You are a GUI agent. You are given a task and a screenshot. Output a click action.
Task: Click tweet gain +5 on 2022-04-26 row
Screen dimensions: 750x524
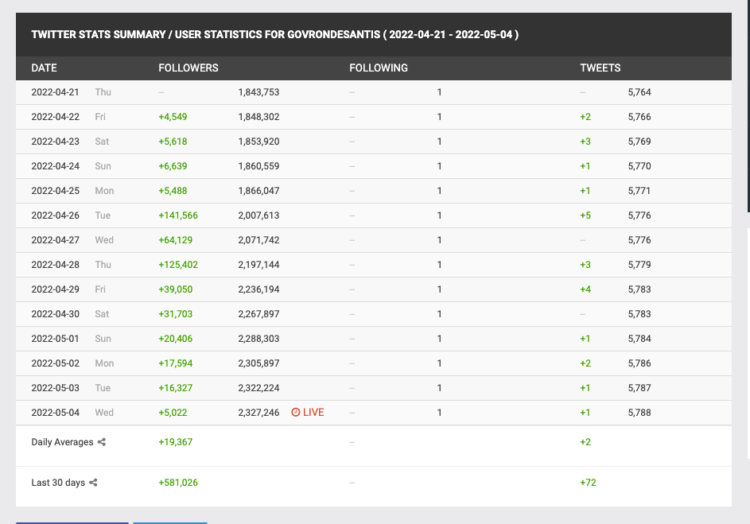pos(585,215)
